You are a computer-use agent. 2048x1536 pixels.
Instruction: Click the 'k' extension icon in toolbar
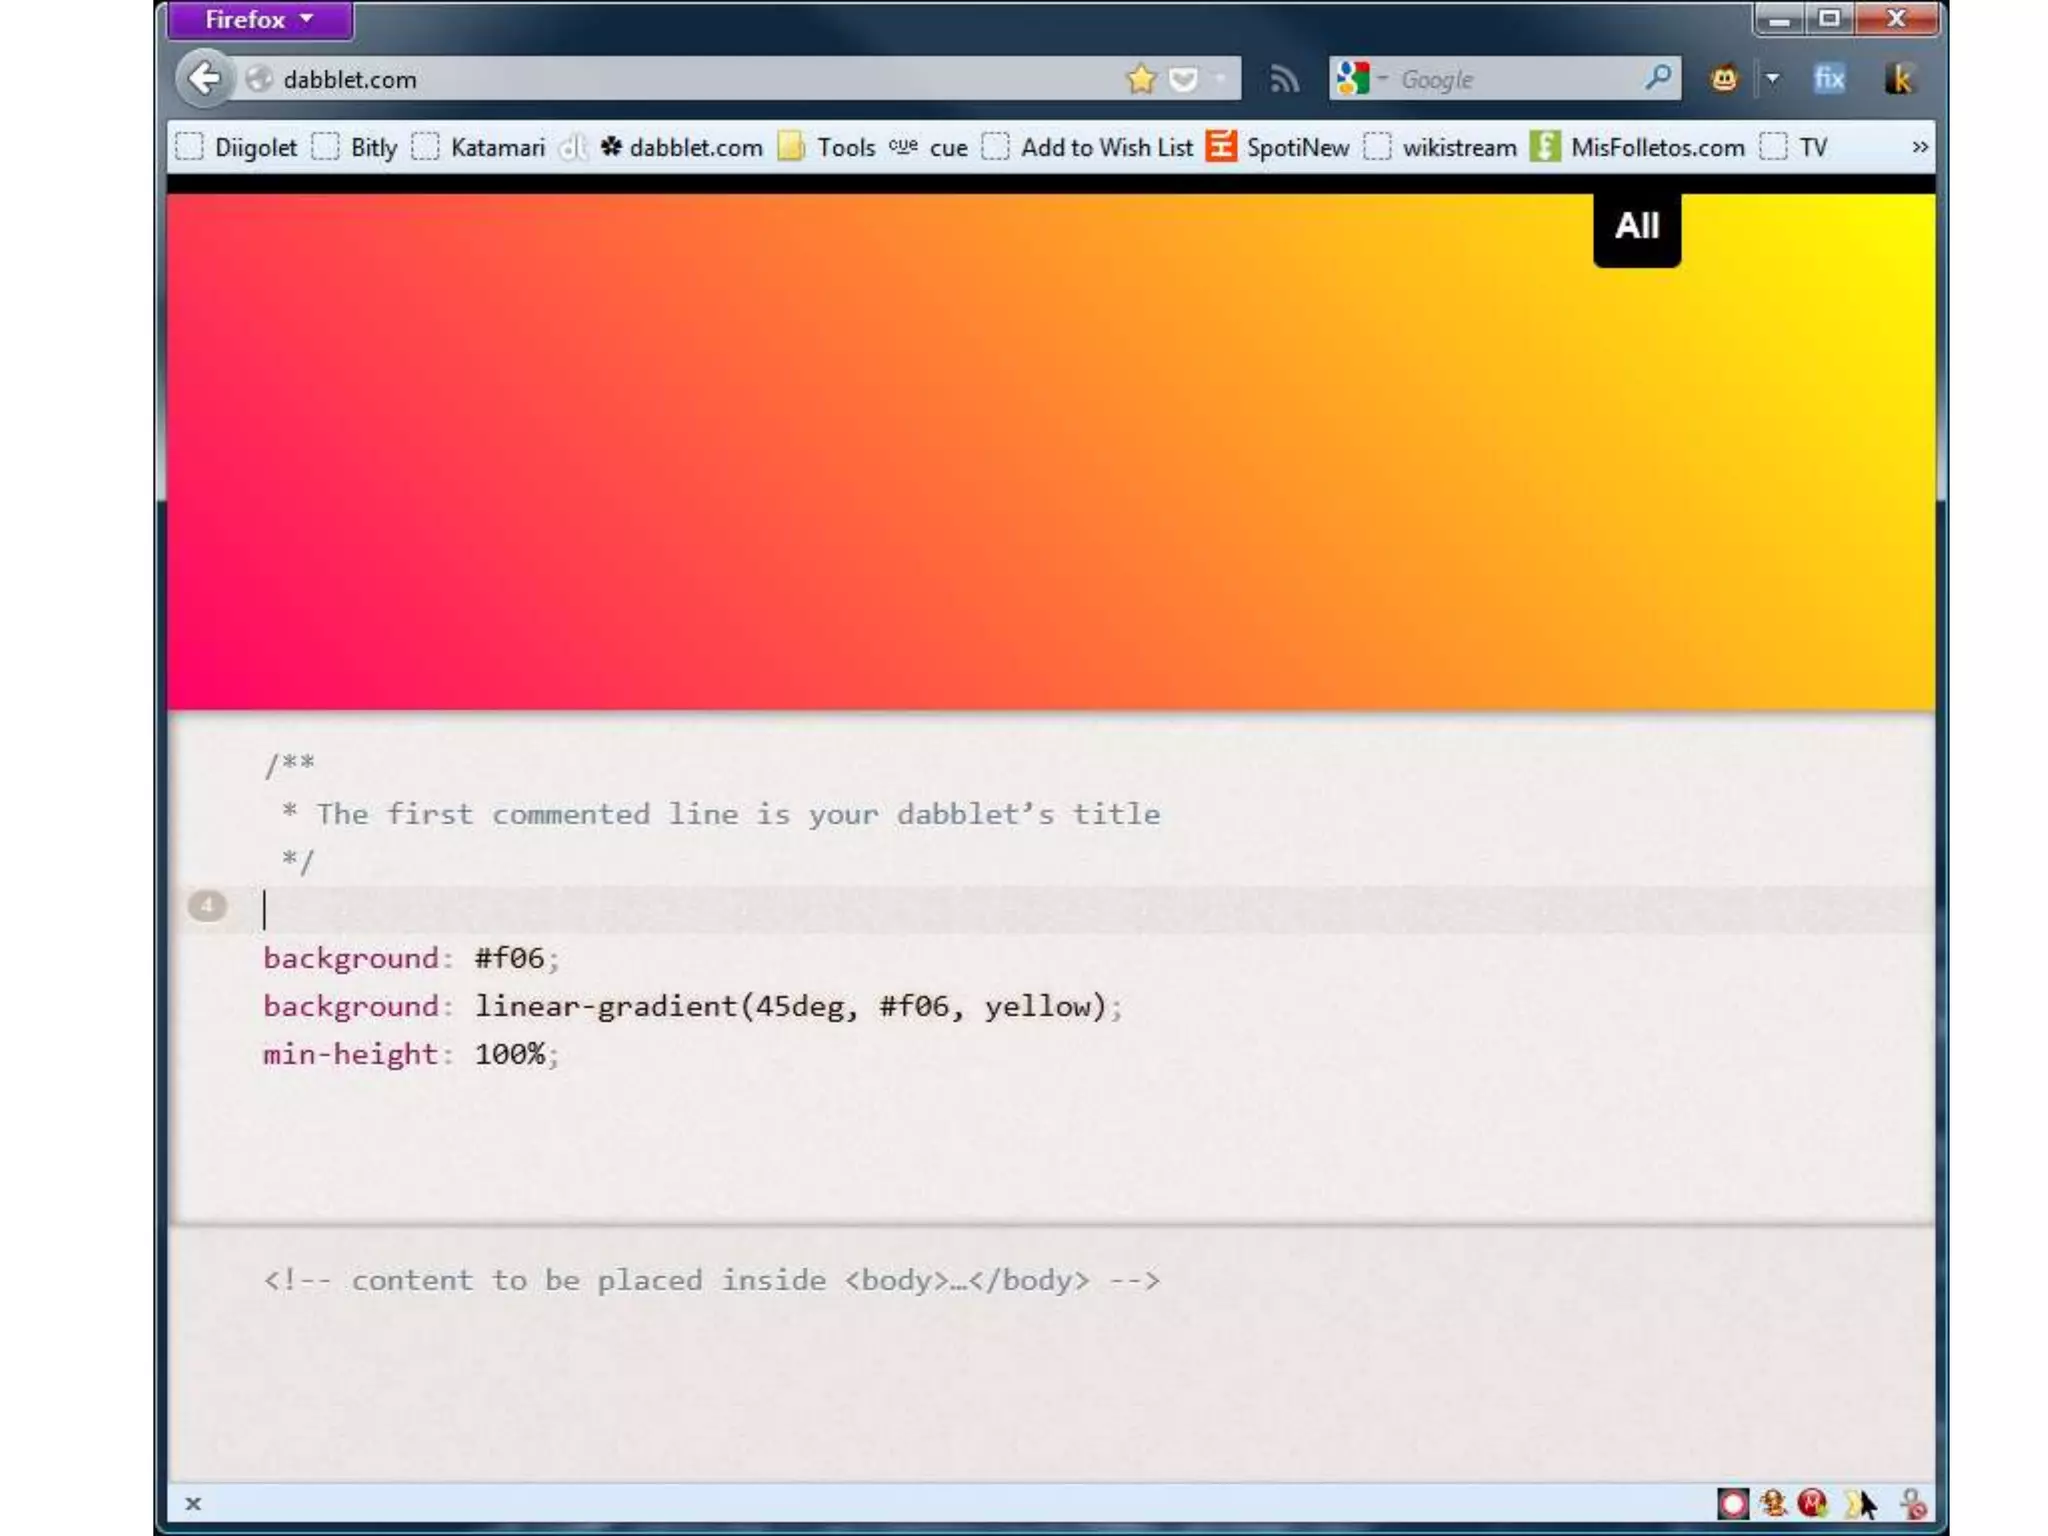click(1898, 78)
